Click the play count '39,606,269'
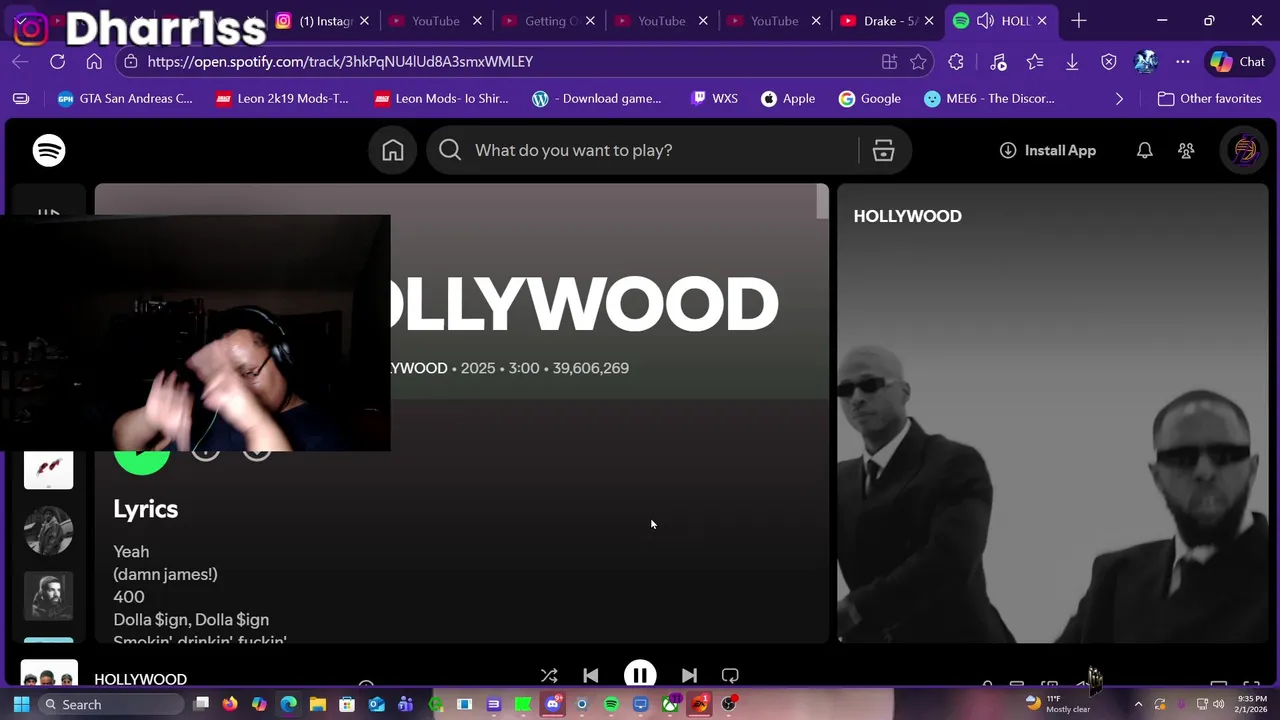Screen dimensions: 1280x720 590,368
